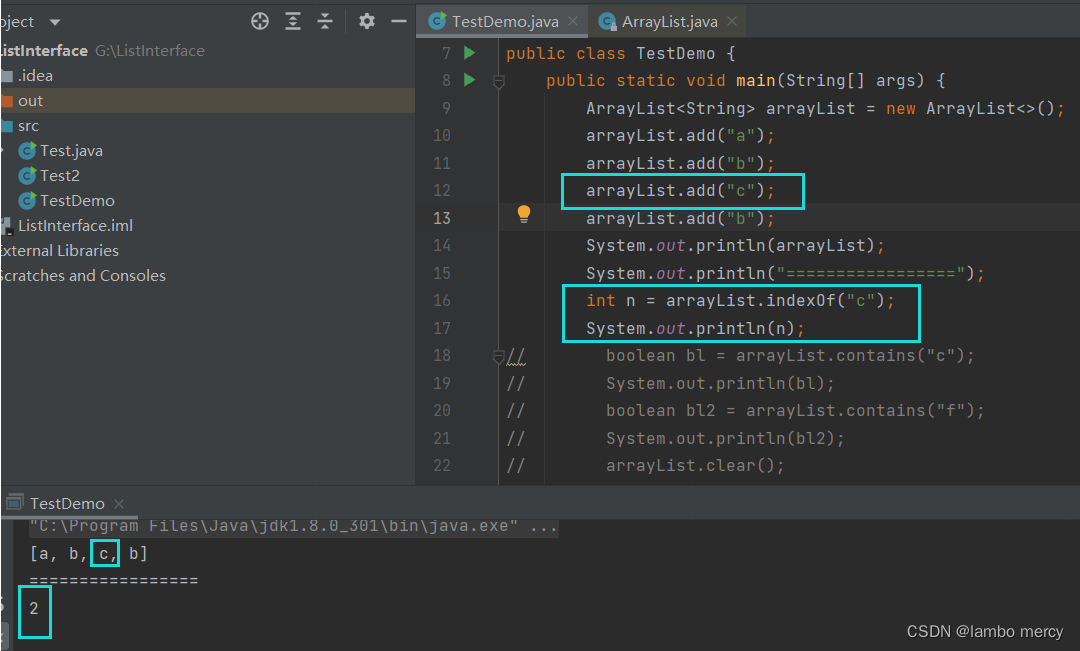Screen dimensions: 1080x651
Task: Expand all in Project panel toolbar
Action: [293, 21]
